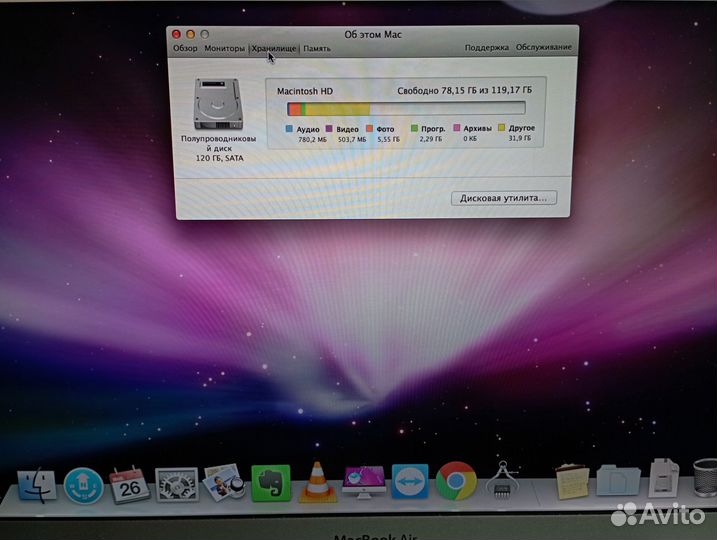Viewport: 717px width, 540px height.
Task: Click the blue Аудио legend swatch
Action: [x=289, y=128]
